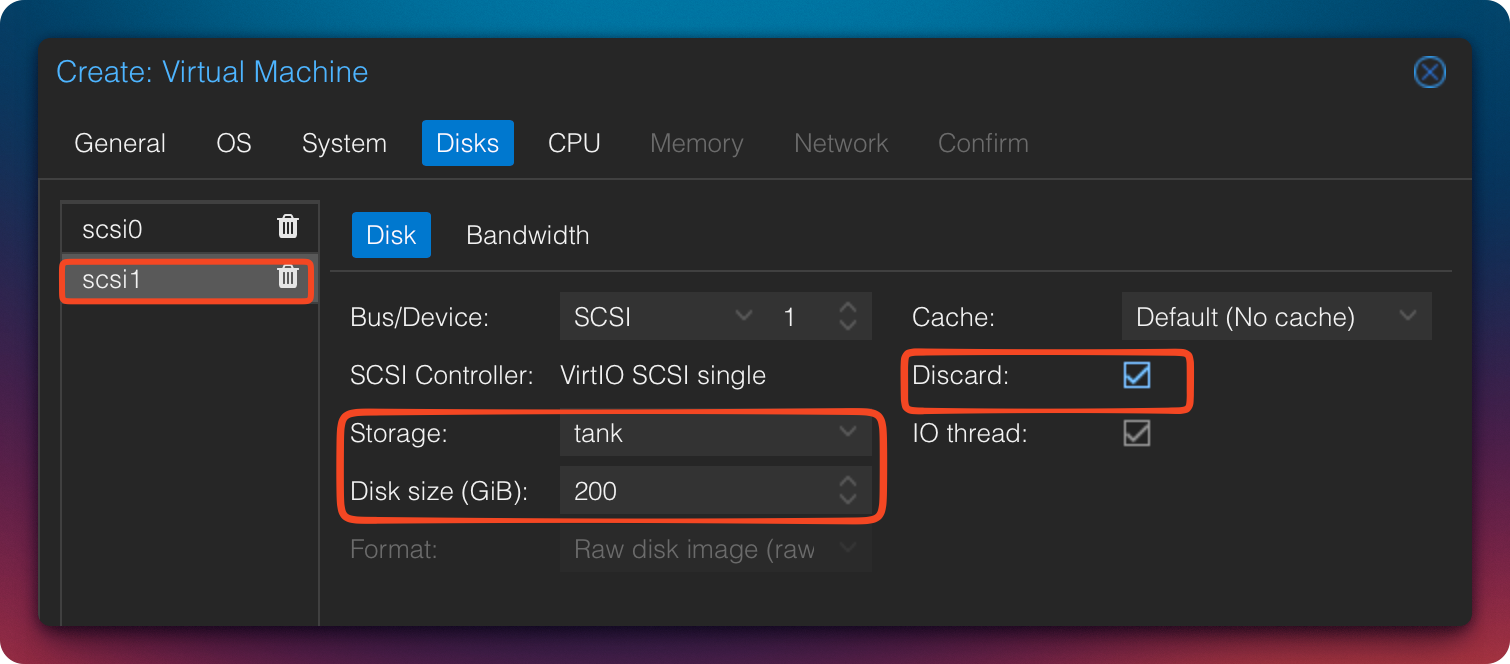The height and width of the screenshot is (664, 1510).
Task: Toggle the Discard checkbox
Action: click(x=1136, y=375)
